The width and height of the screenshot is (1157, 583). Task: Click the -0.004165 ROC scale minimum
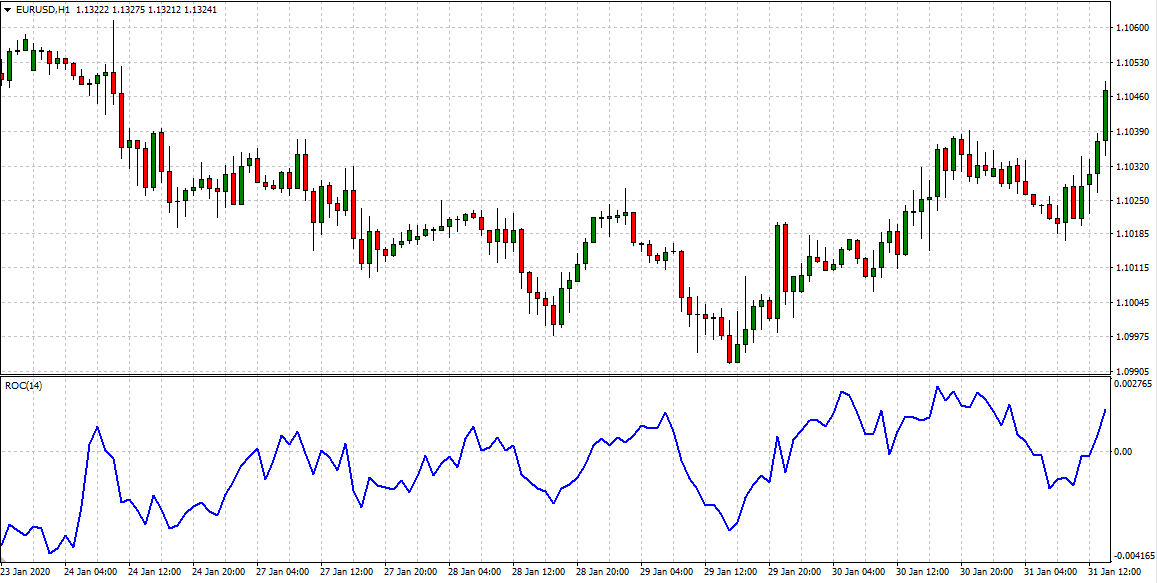click(x=1134, y=555)
